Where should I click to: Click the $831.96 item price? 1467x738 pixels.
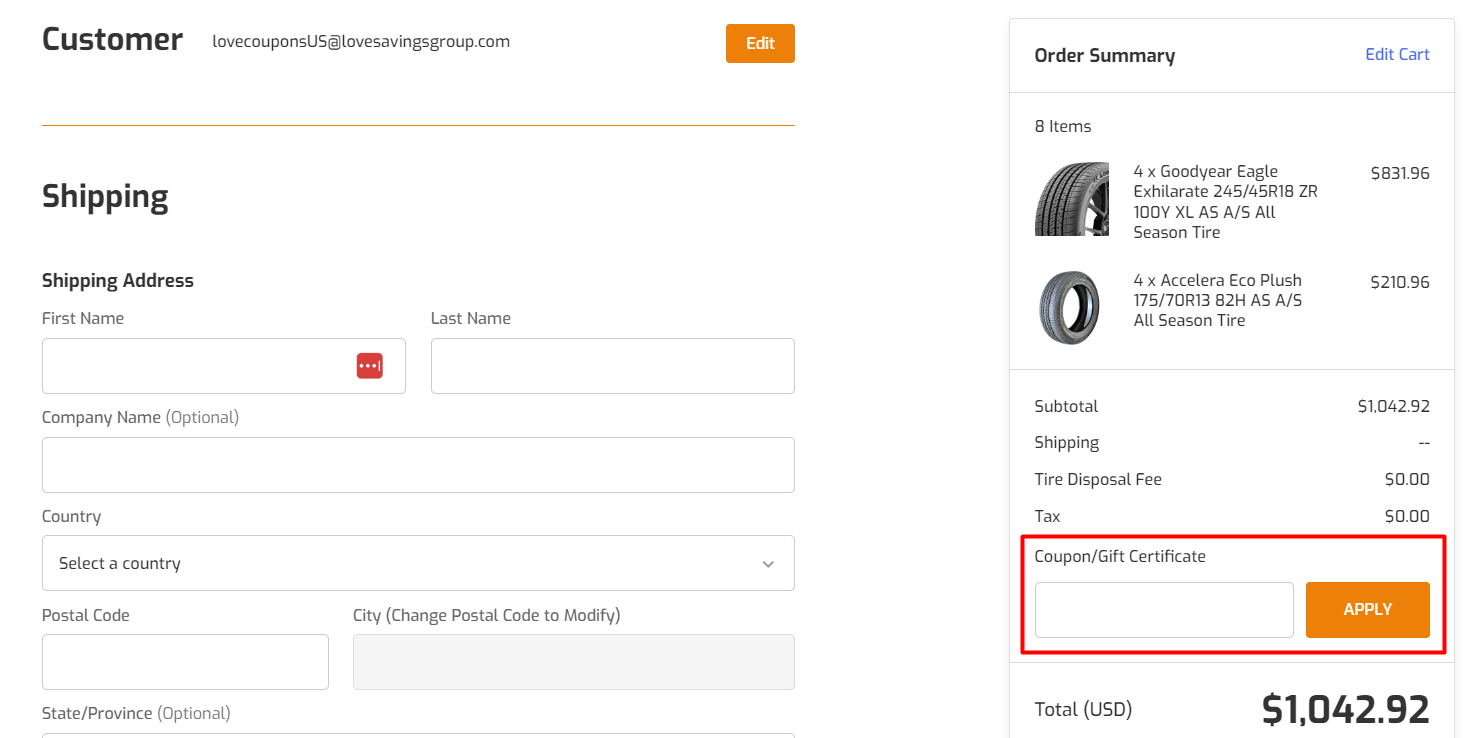[x=1400, y=173]
